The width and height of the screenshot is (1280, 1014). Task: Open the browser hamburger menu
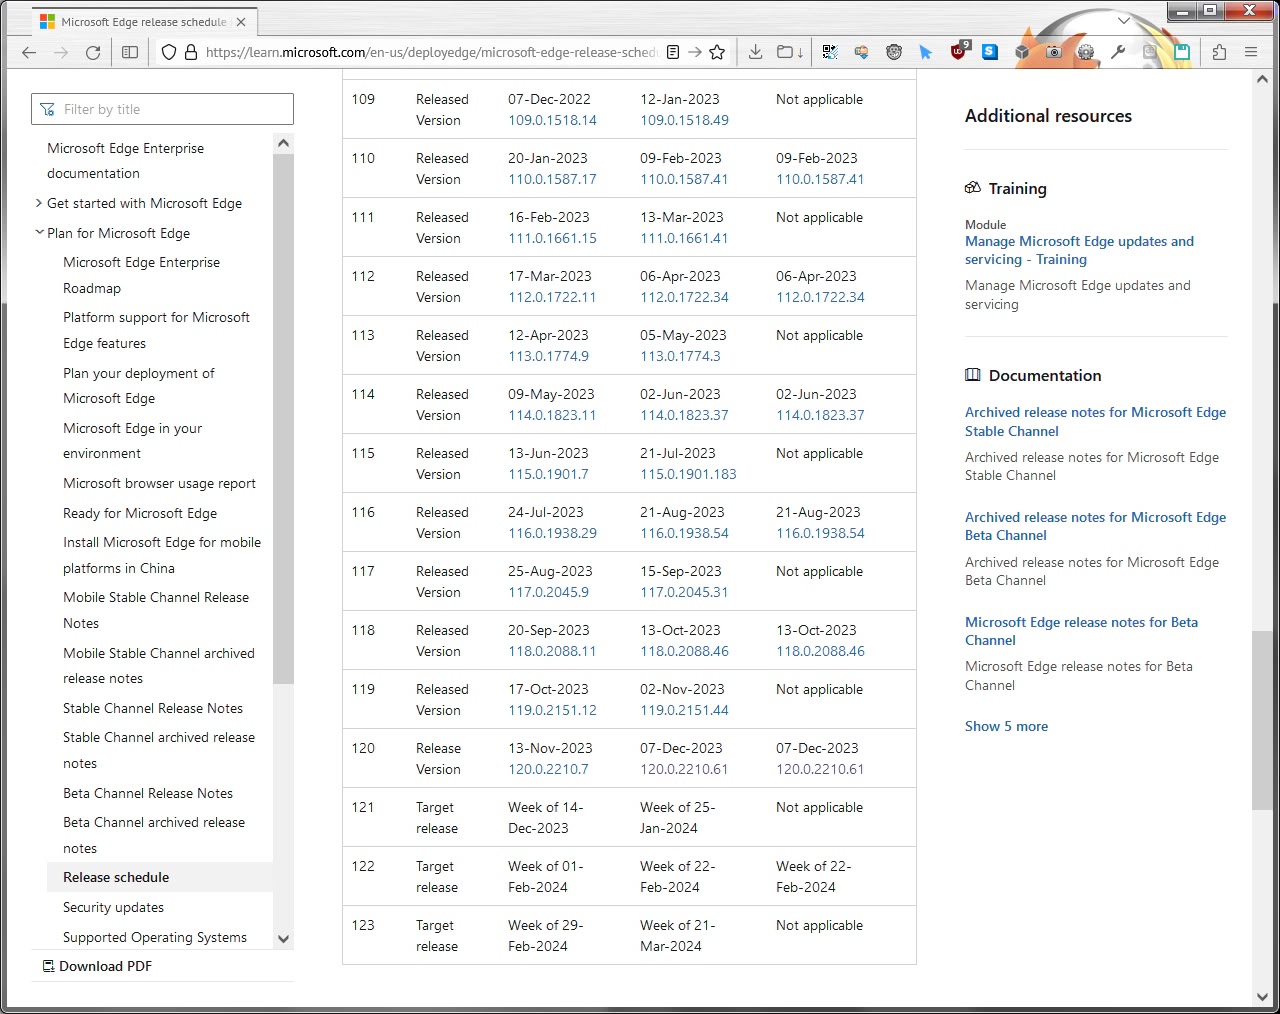1251,52
